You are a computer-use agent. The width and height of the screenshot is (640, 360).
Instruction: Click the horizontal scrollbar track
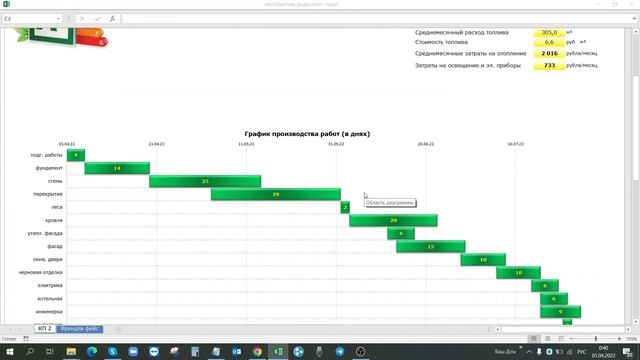(563, 329)
